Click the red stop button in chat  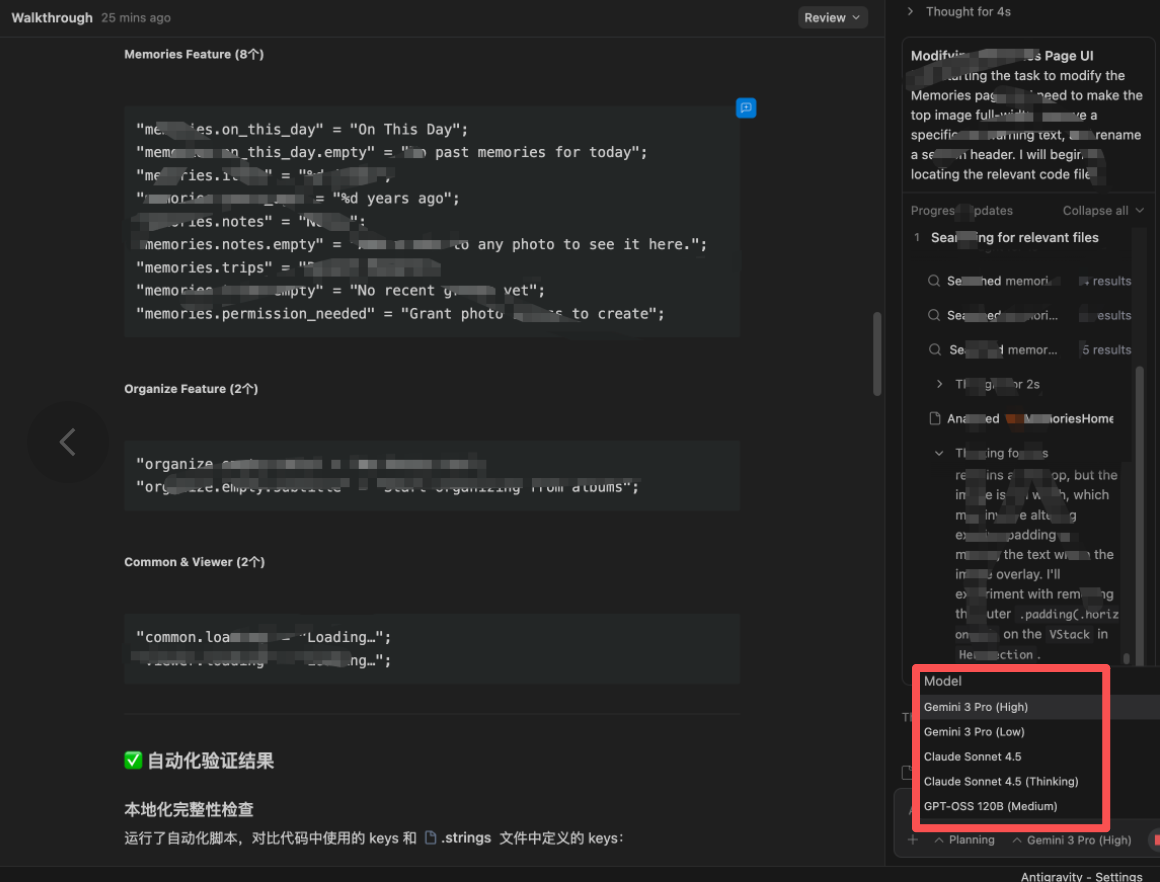tap(1154, 840)
